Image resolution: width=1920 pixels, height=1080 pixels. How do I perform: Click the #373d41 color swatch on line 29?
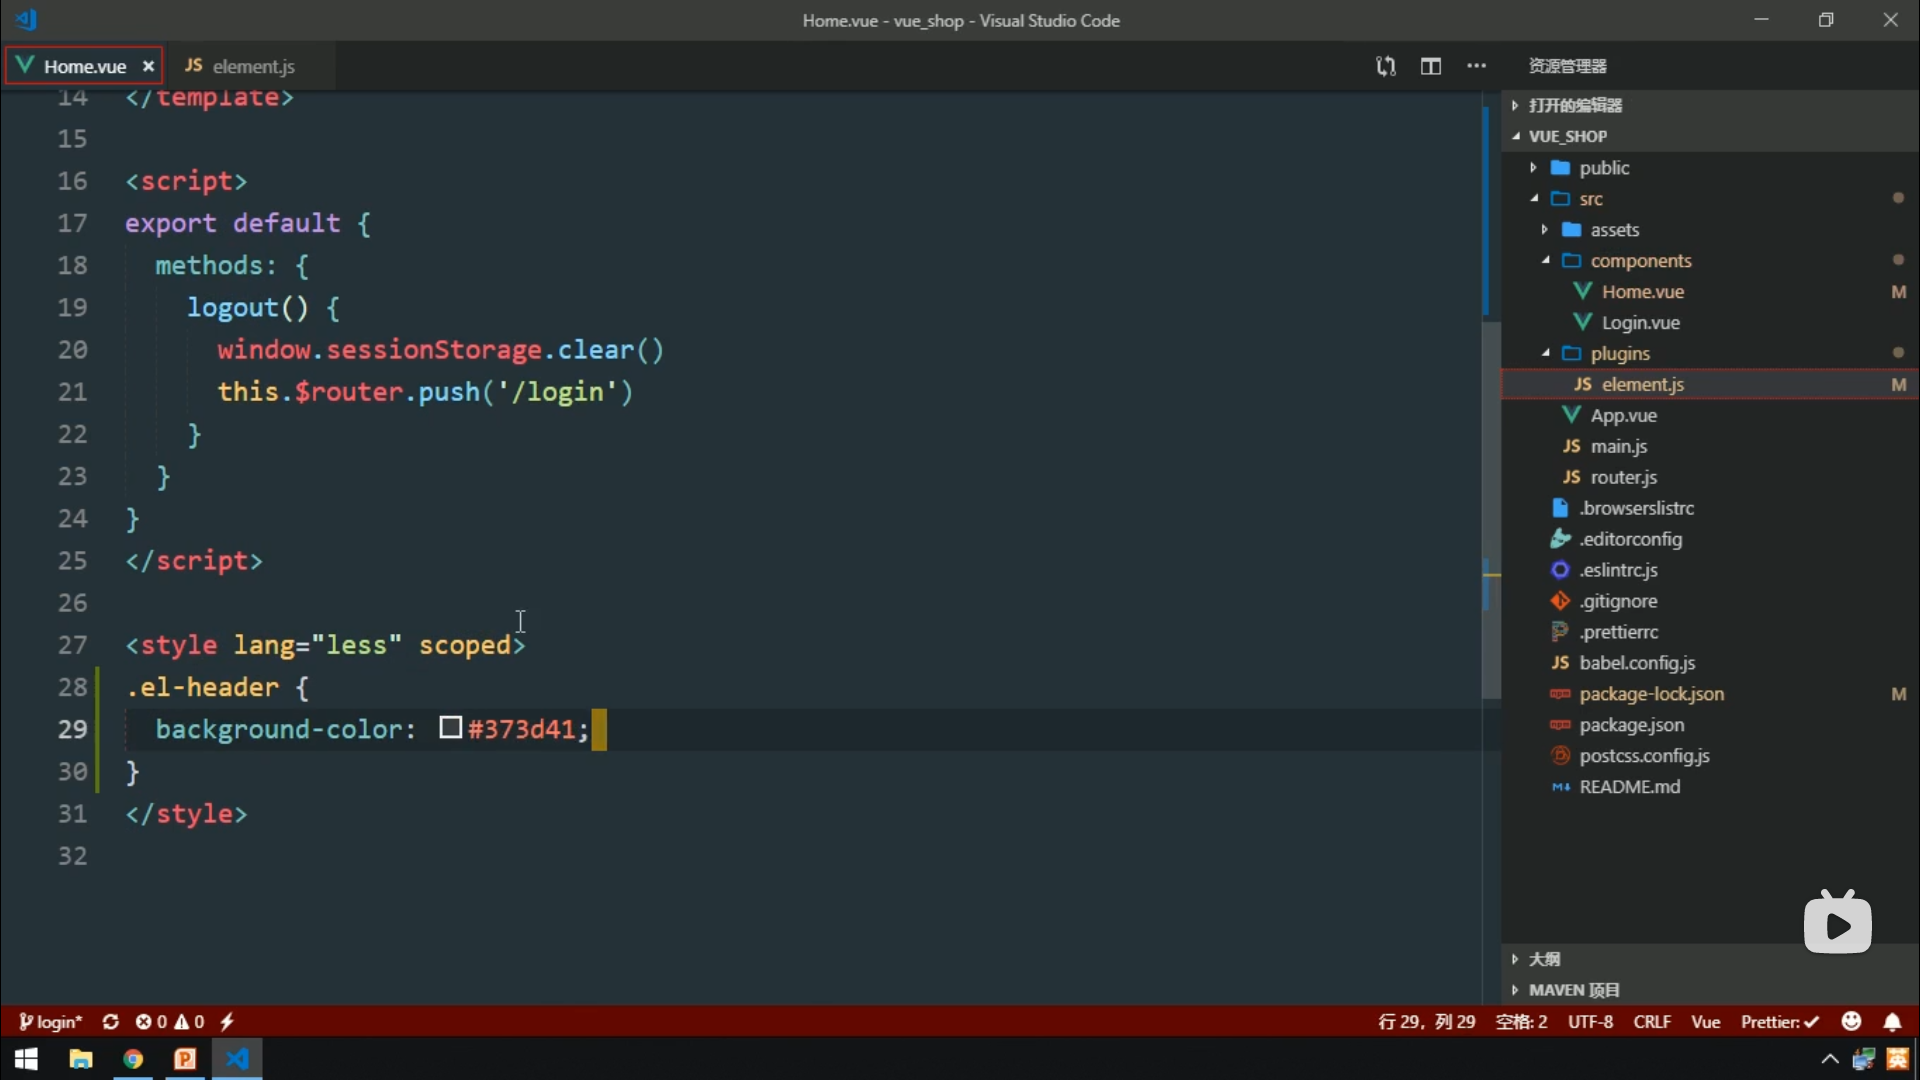pyautogui.click(x=450, y=728)
